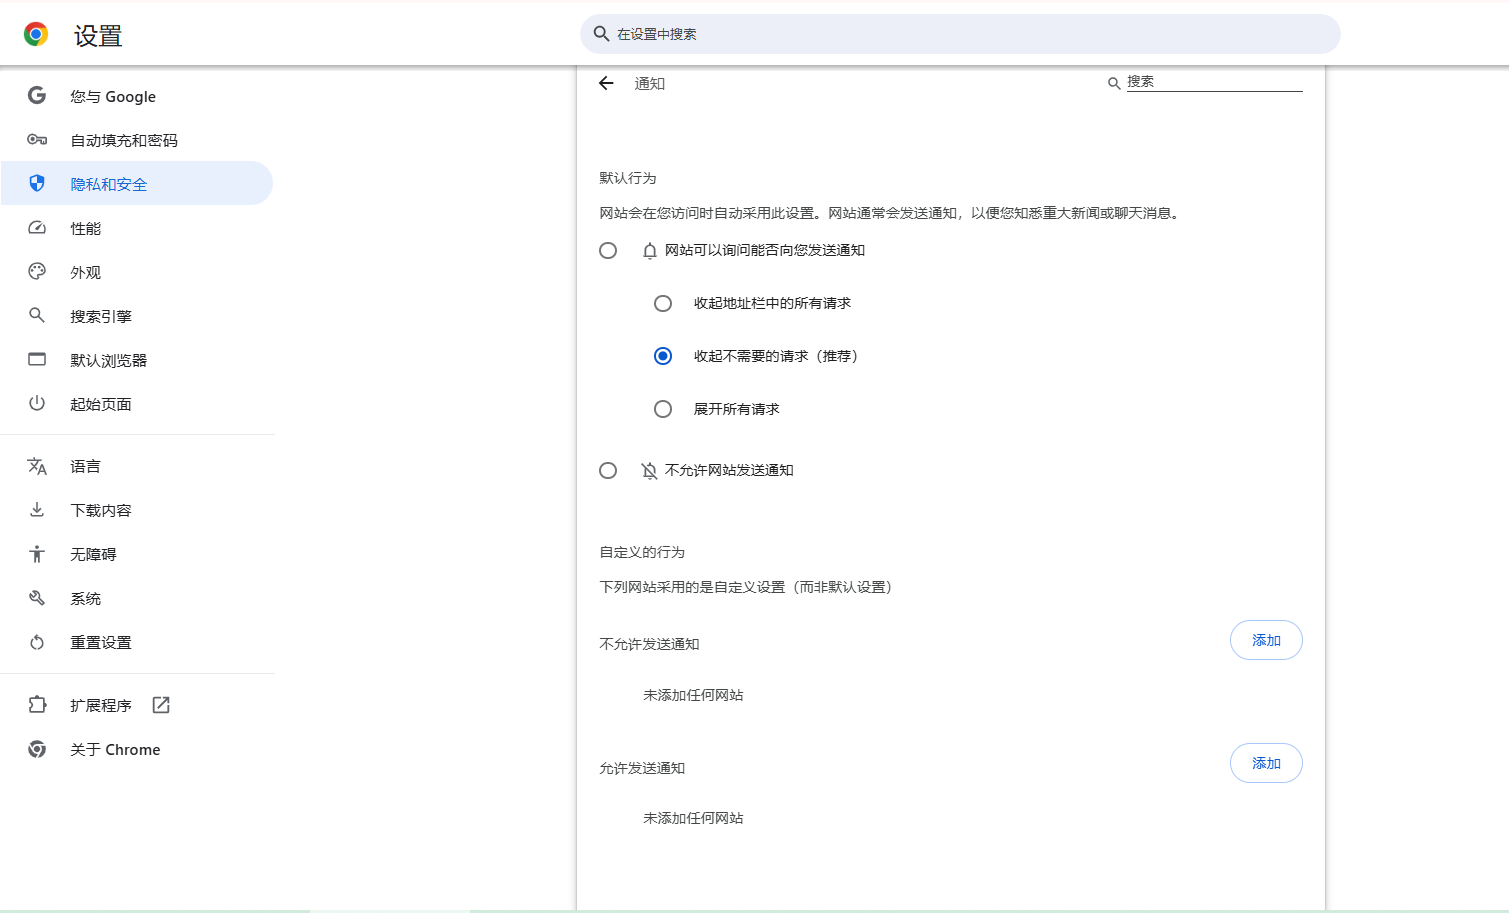1509x913 pixels.
Task: Select 展开所有请求 radio option
Action: (663, 409)
